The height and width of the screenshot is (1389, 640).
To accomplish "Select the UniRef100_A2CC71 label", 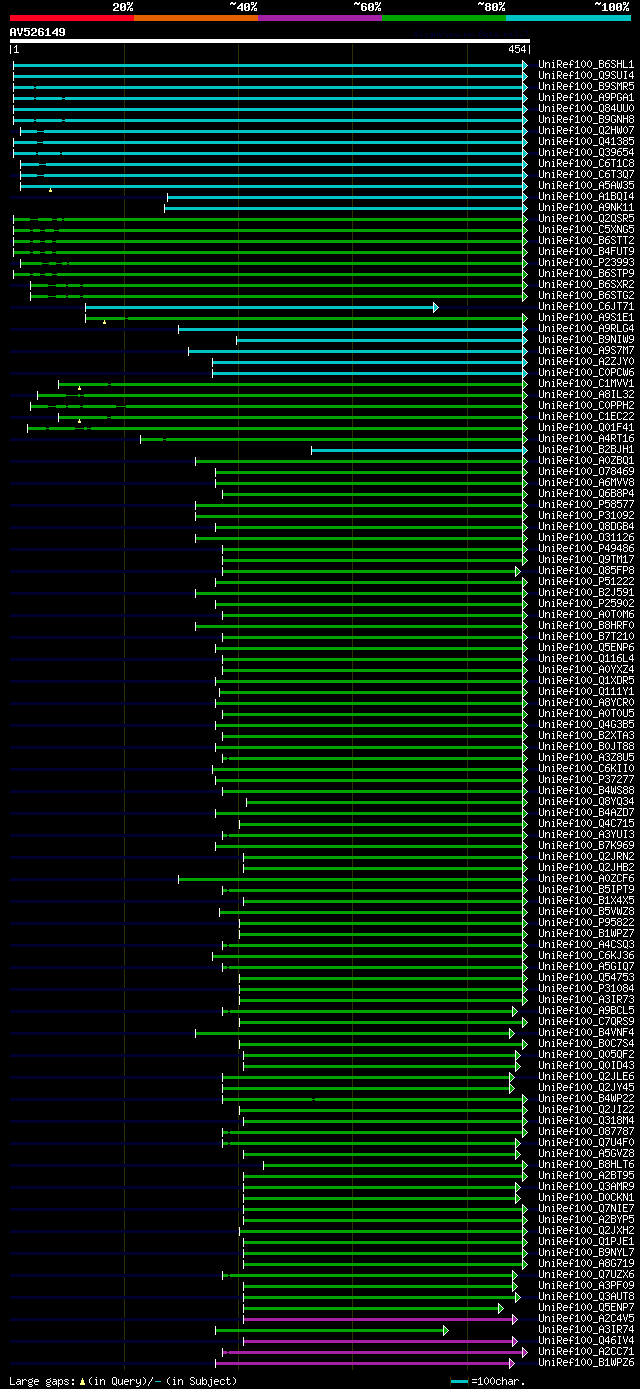I will (x=586, y=1351).
